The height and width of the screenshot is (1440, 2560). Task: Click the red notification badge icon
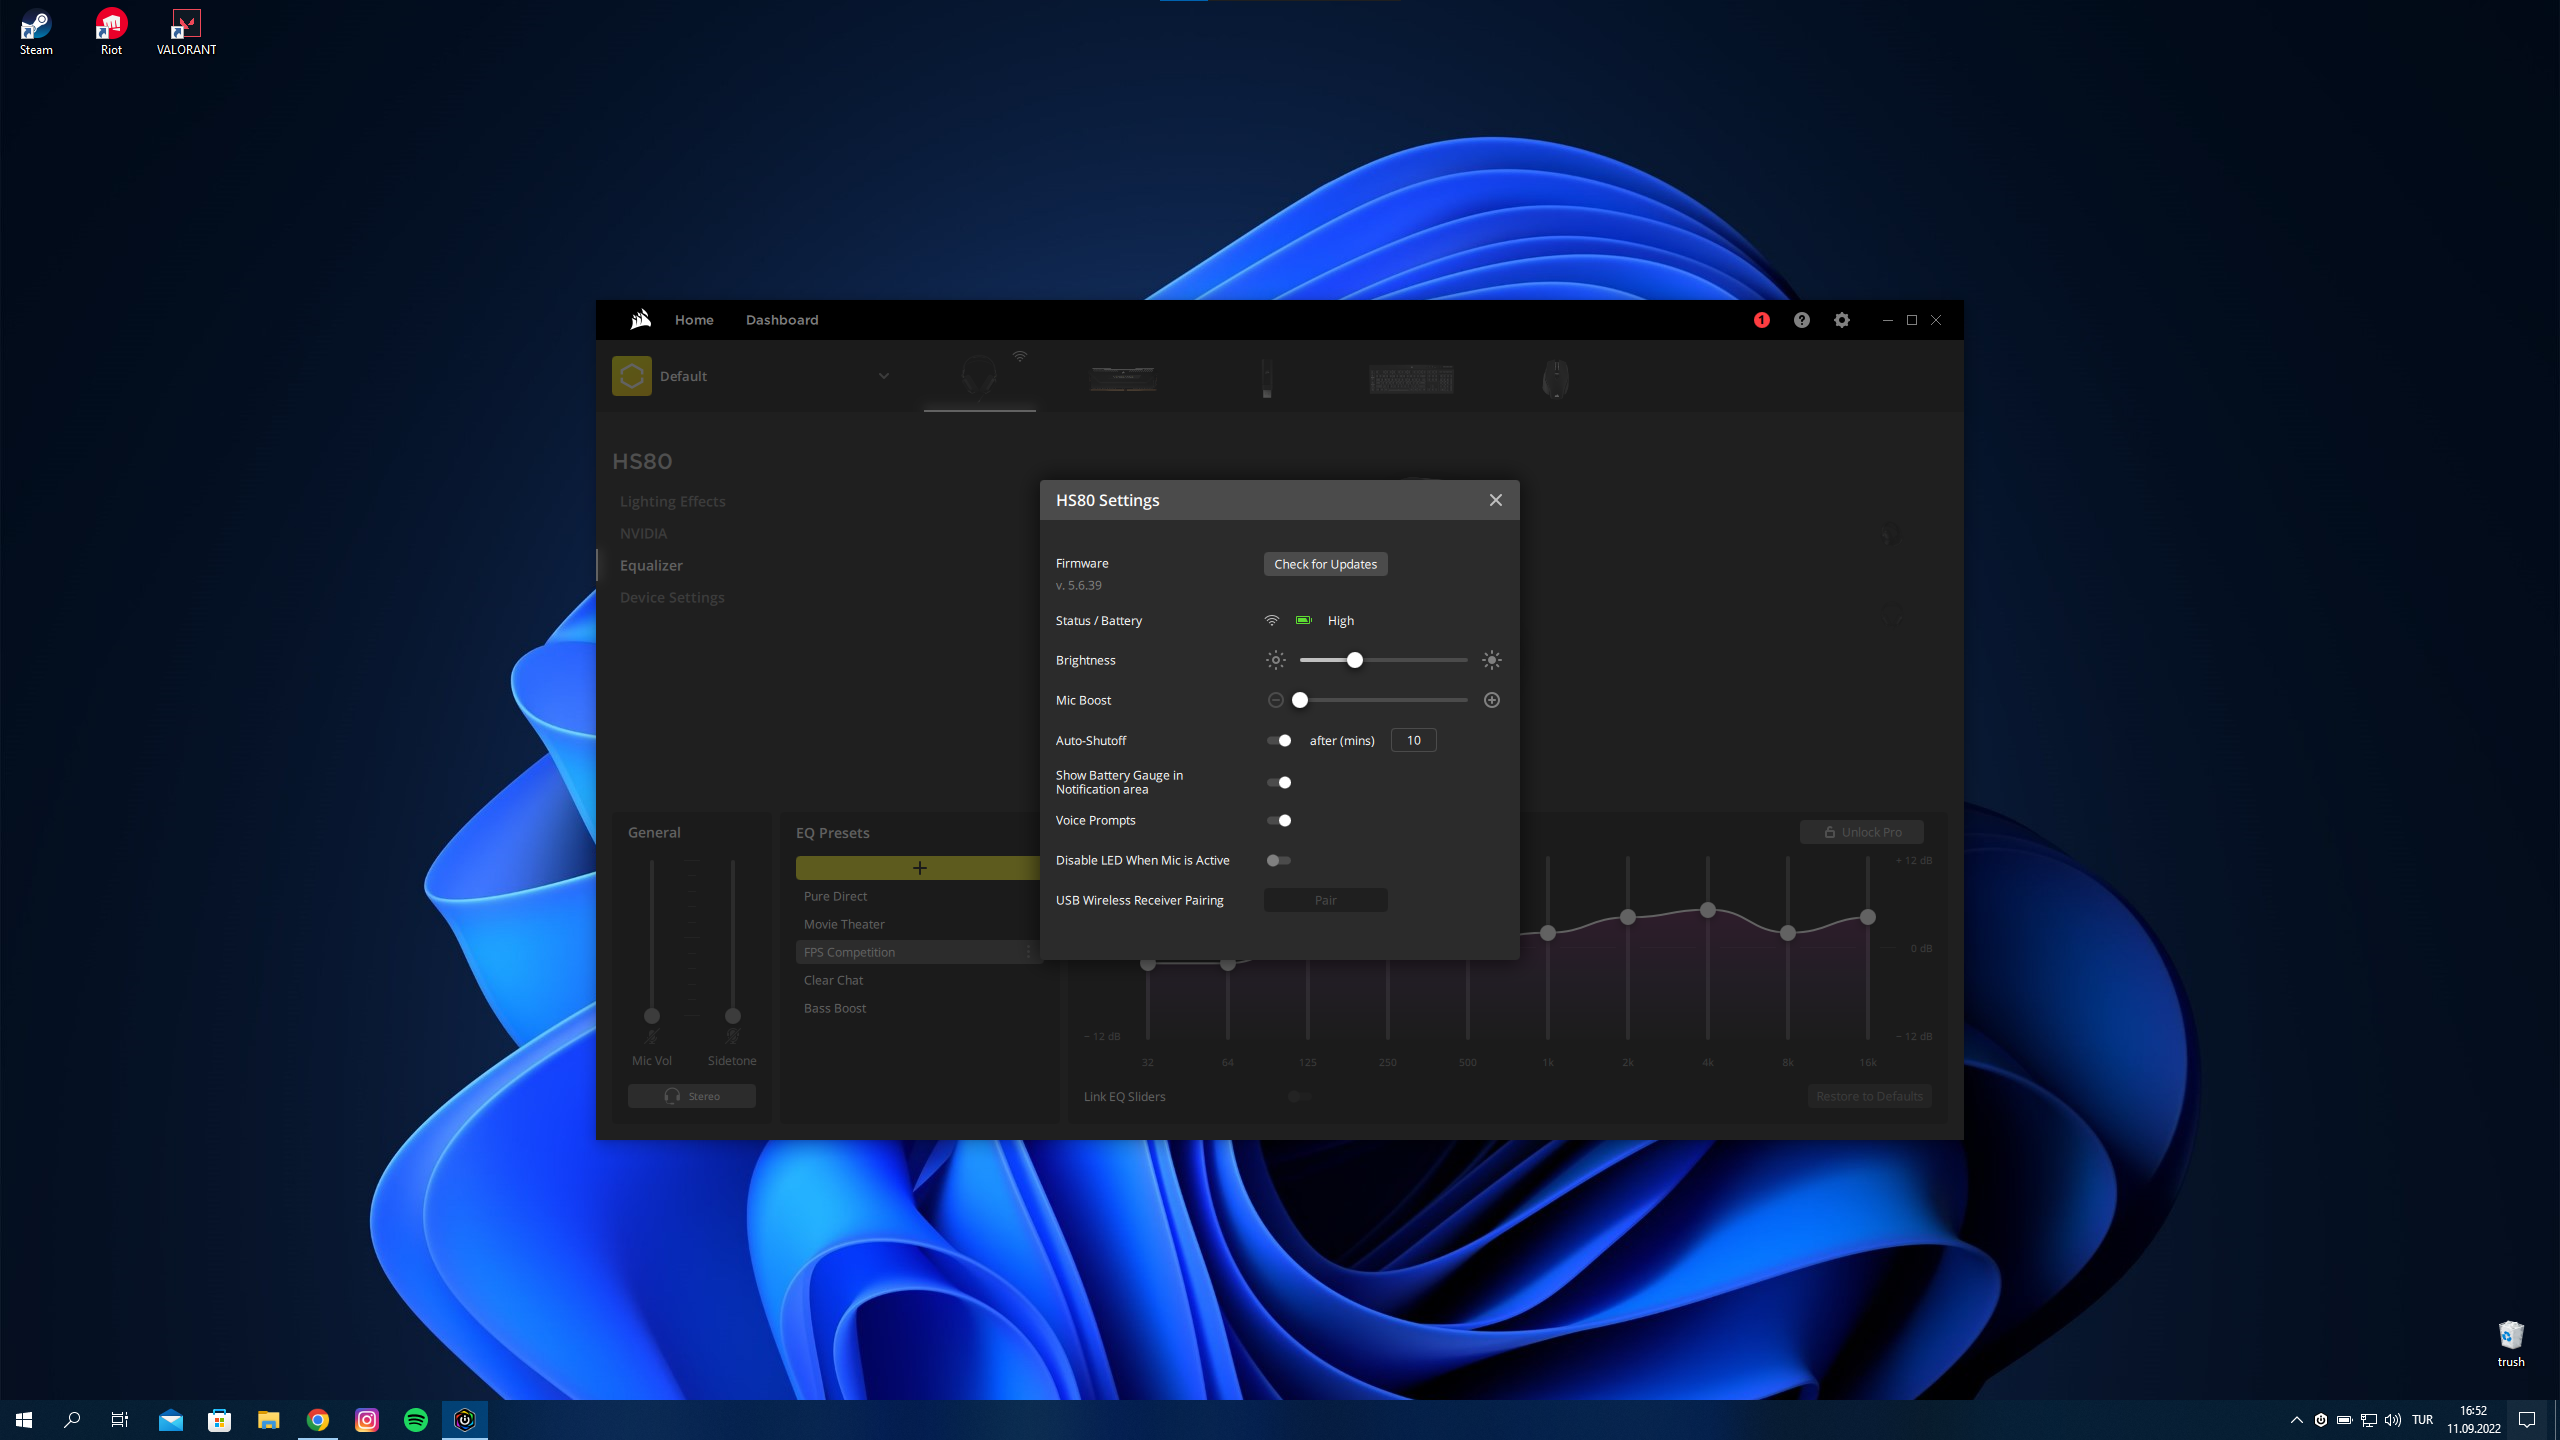(1761, 320)
